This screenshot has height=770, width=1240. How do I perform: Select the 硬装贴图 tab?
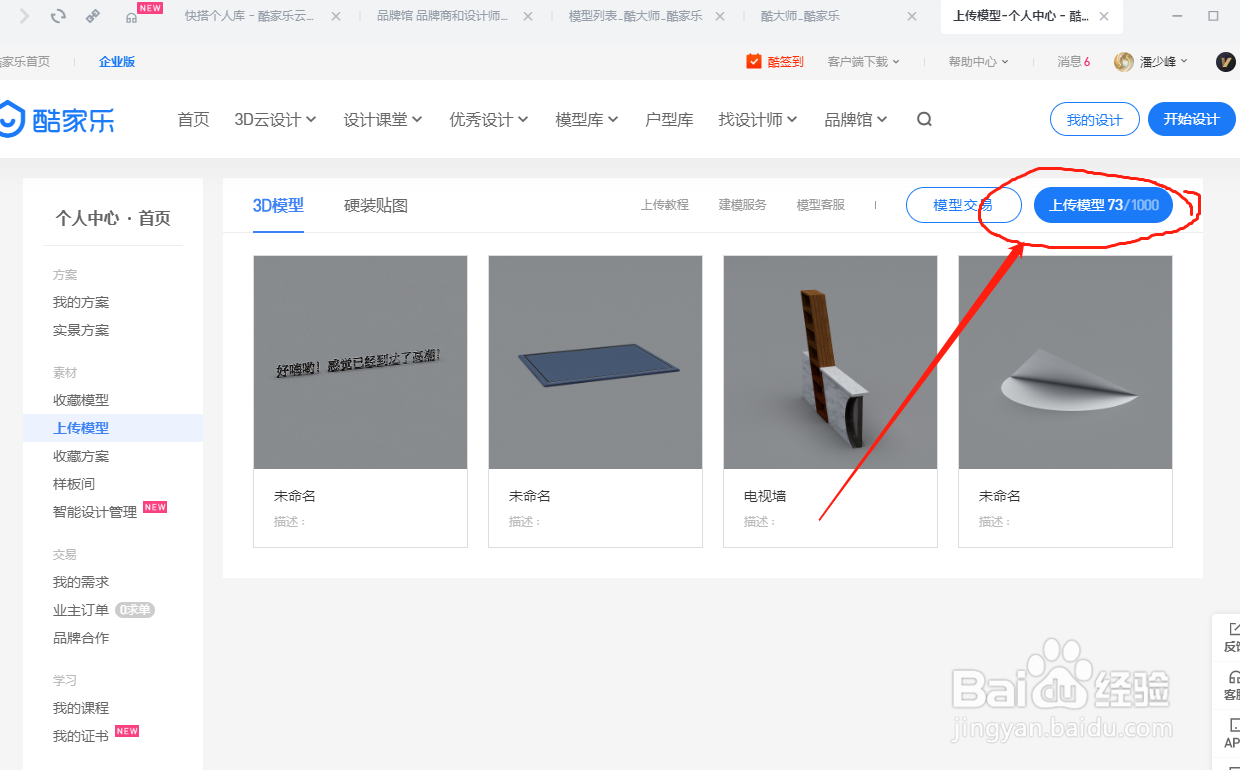[376, 205]
